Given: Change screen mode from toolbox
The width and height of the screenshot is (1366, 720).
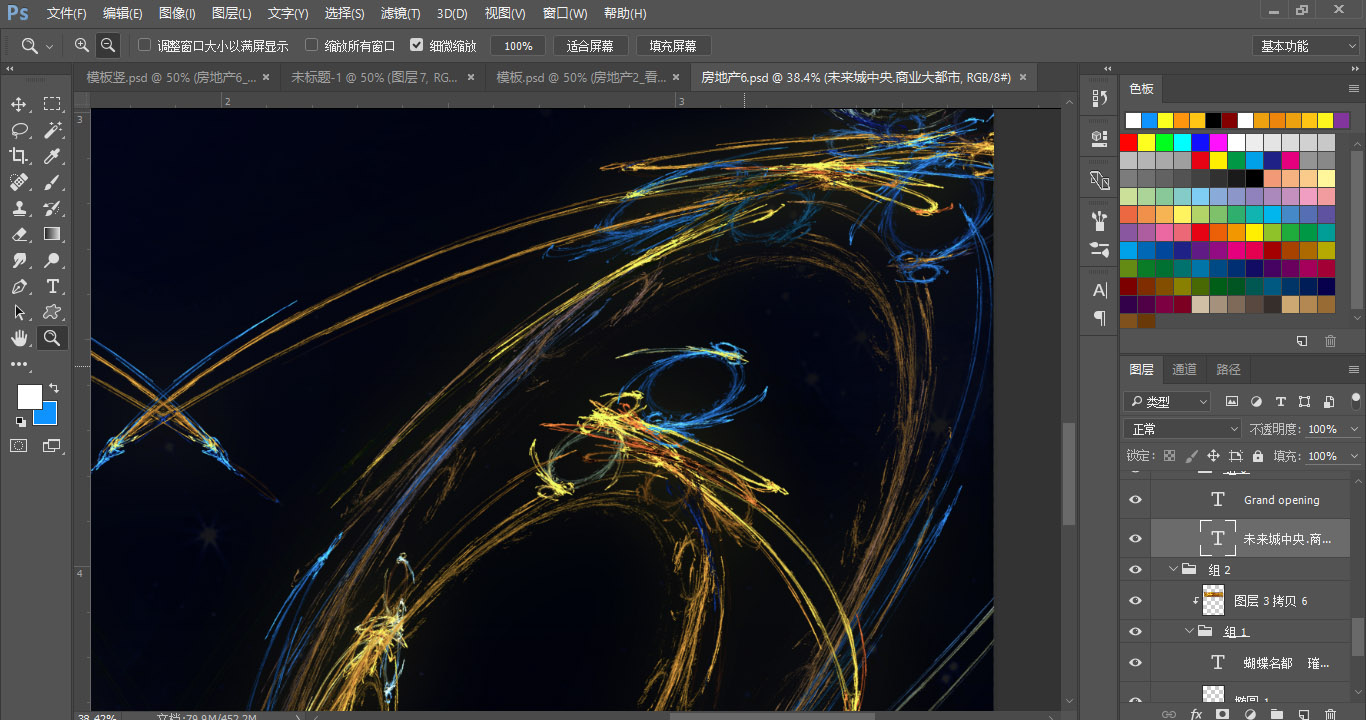Looking at the screenshot, I should pyautogui.click(x=52, y=446).
